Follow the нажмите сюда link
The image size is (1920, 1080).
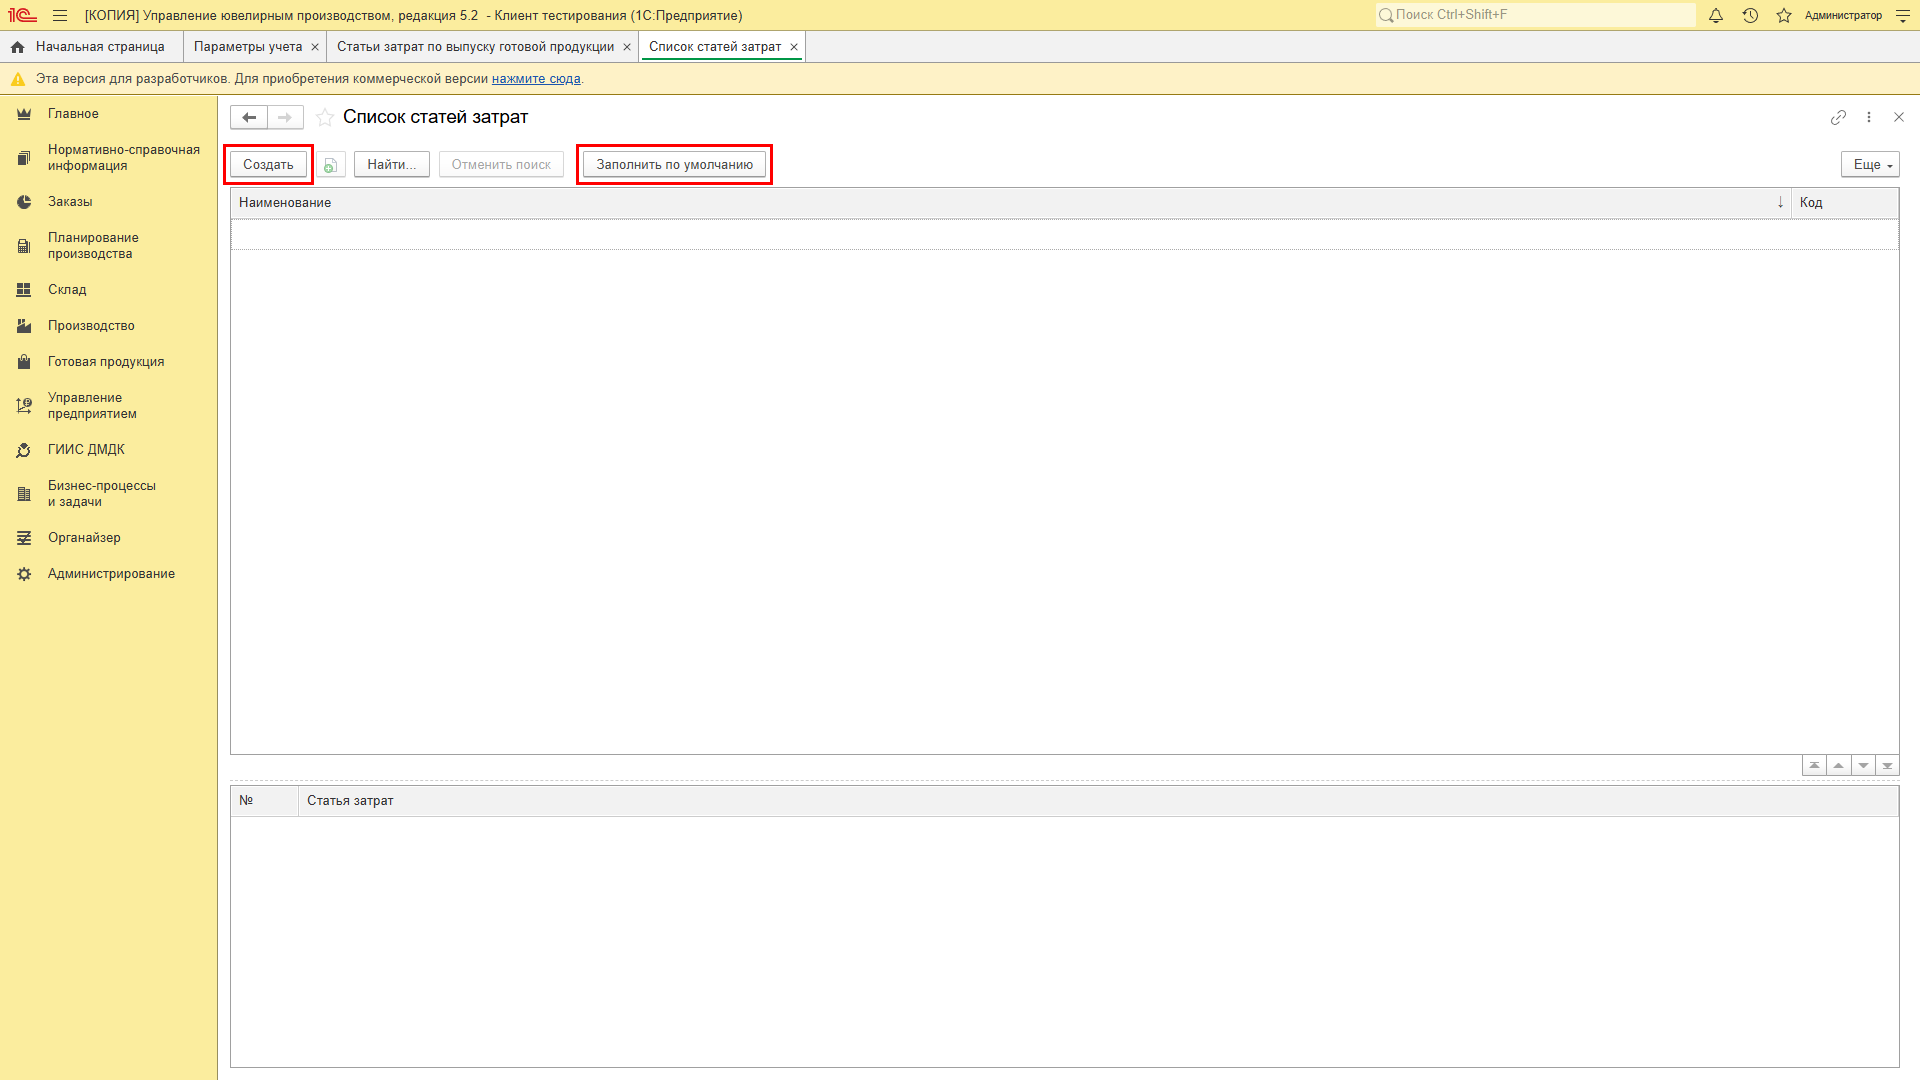click(536, 79)
